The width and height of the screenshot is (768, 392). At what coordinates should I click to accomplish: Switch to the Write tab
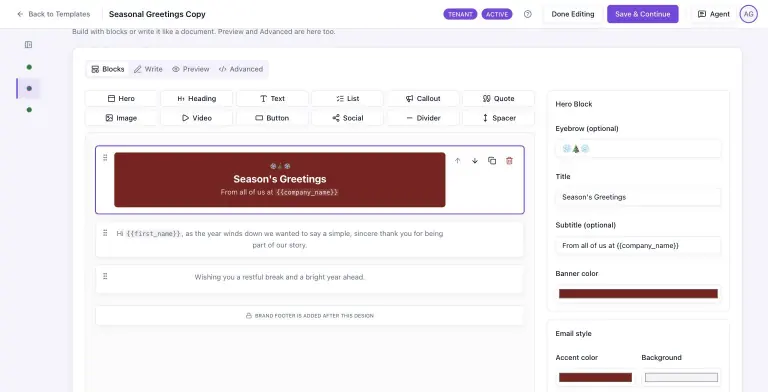pyautogui.click(x=148, y=69)
